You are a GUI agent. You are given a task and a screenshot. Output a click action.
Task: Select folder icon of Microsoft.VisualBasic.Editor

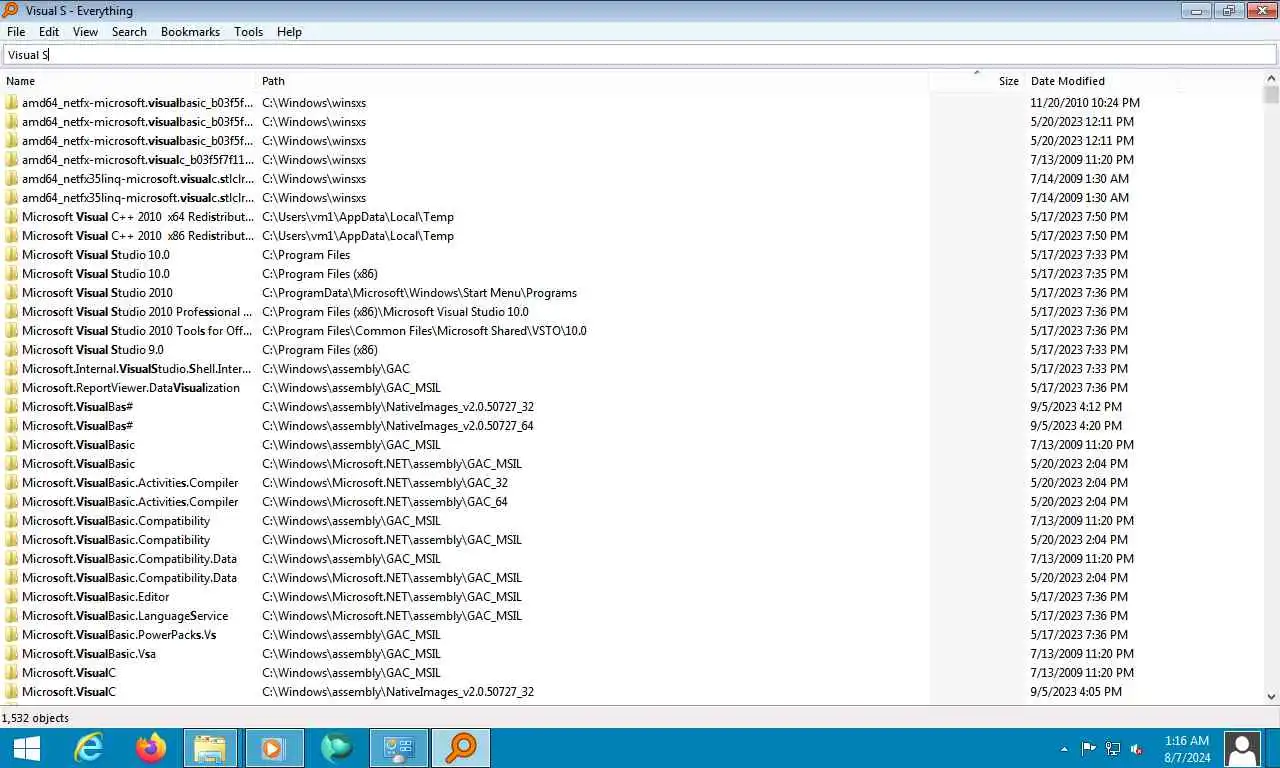[12, 597]
